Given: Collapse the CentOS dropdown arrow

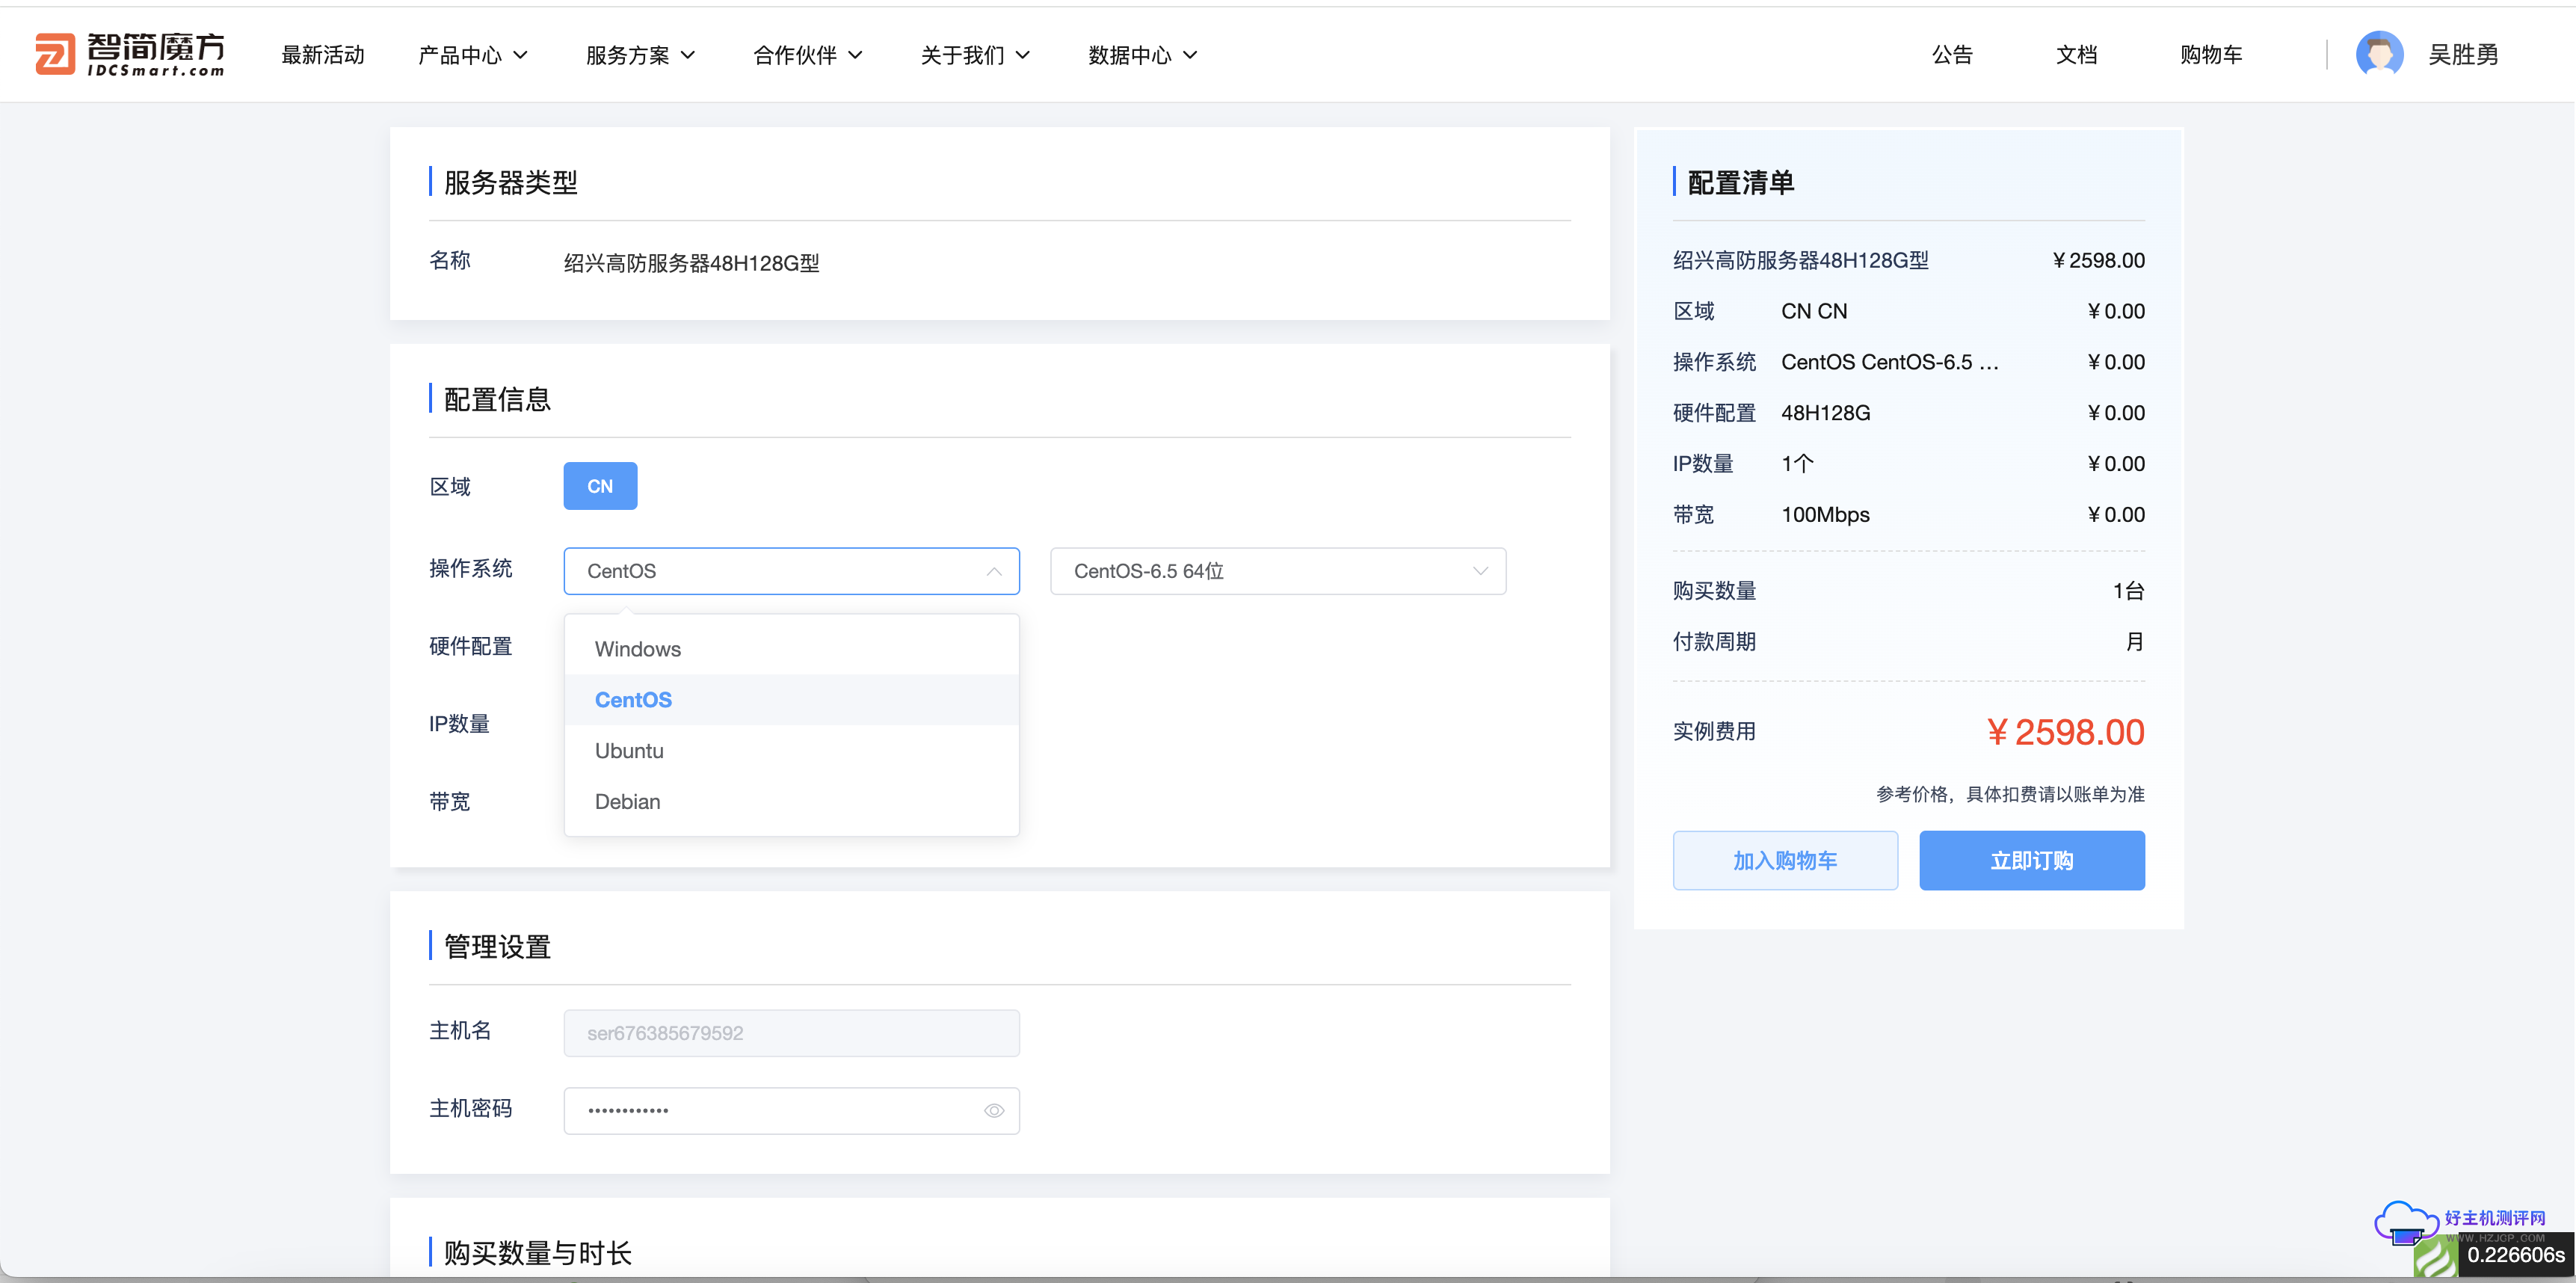Looking at the screenshot, I should 993,571.
